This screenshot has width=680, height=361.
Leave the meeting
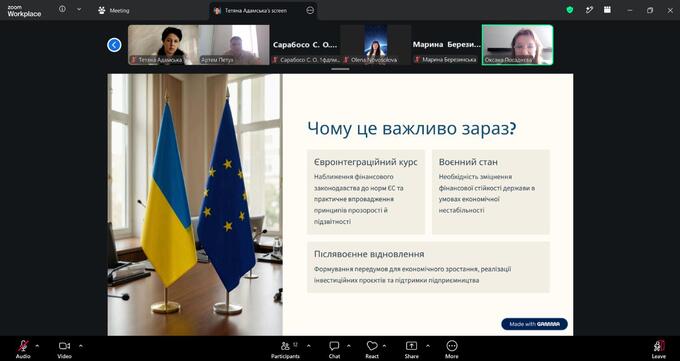[659, 349]
